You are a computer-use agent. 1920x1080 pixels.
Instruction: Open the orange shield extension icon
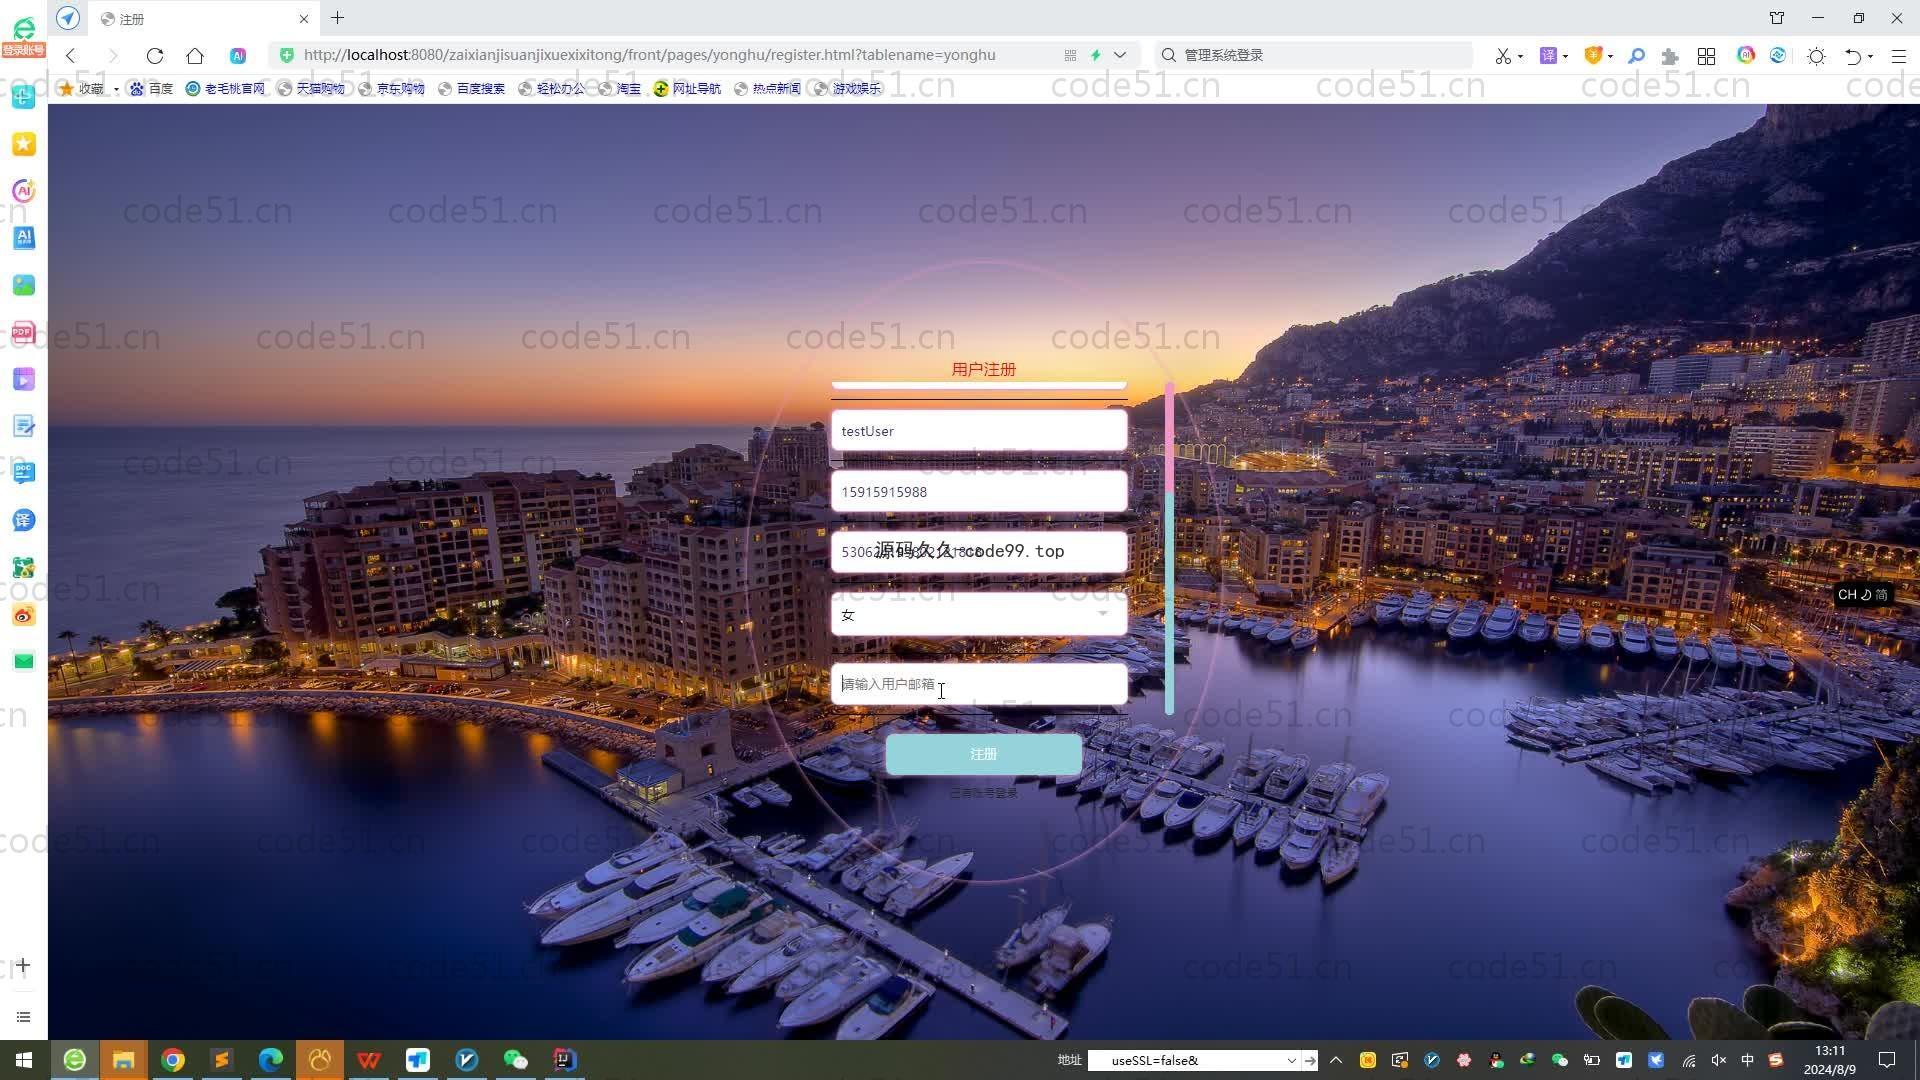tap(1593, 55)
